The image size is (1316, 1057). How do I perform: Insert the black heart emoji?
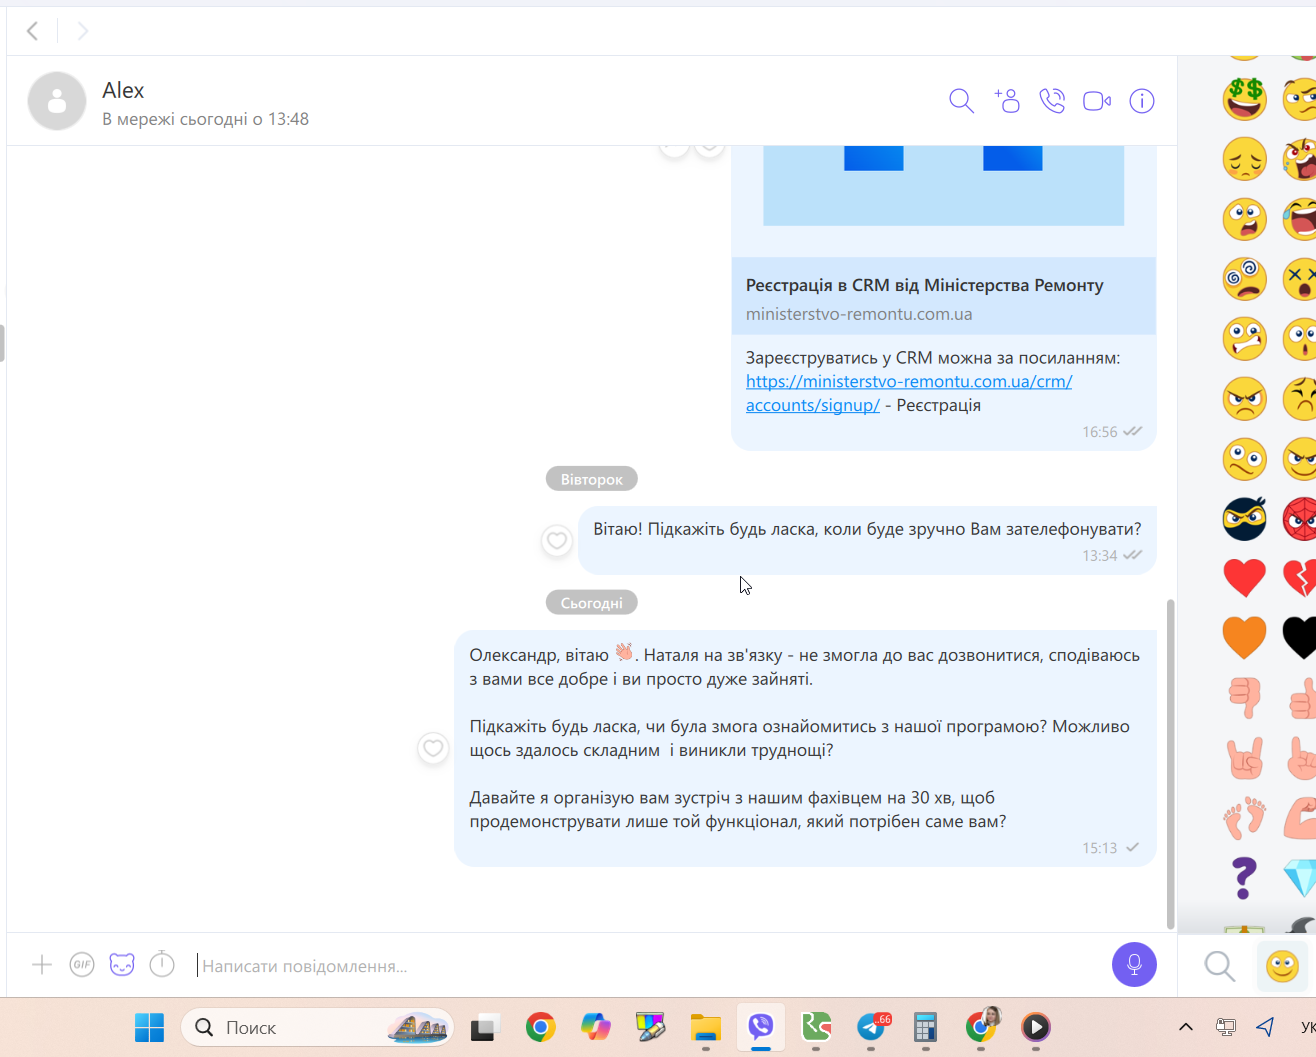(1300, 638)
